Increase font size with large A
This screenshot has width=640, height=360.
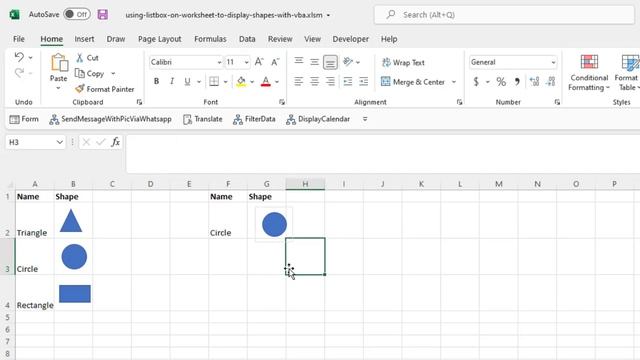pos(259,62)
